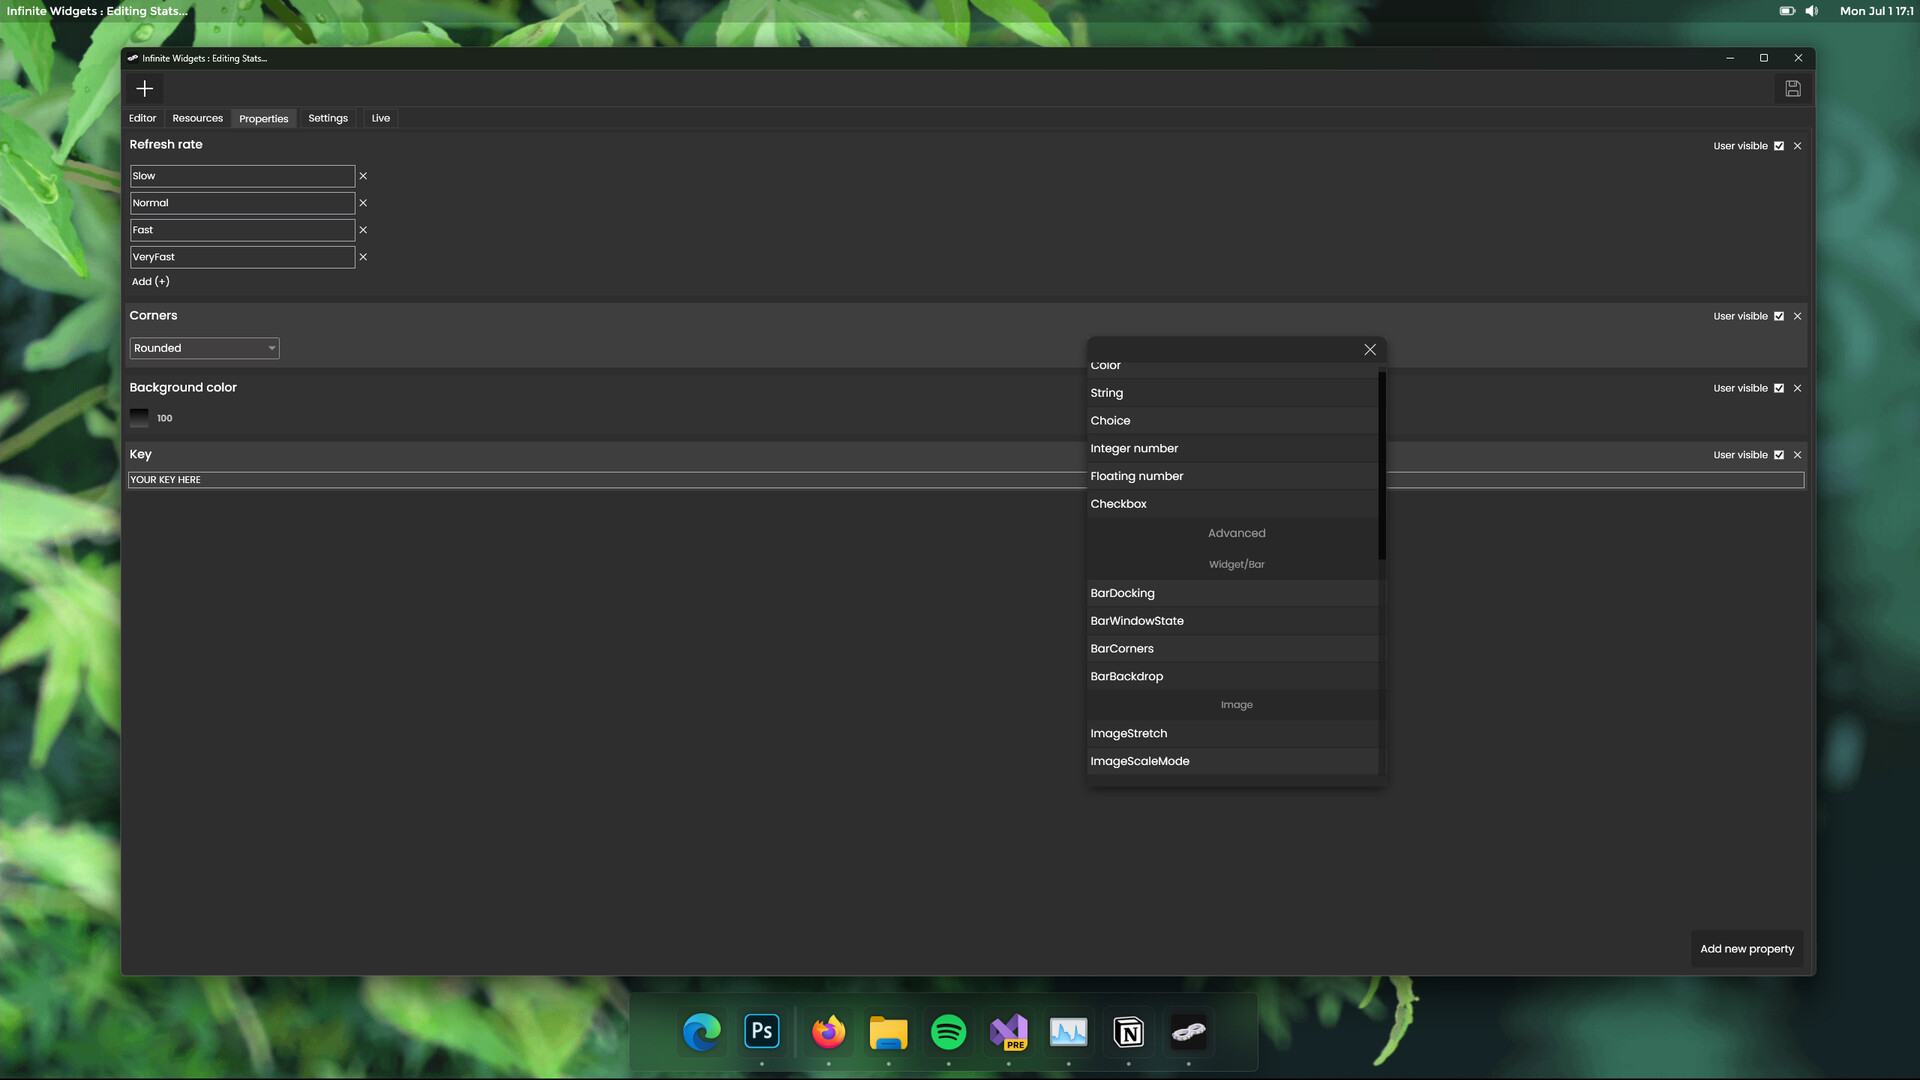Click the Background color swatch
1920x1080 pixels.
click(139, 417)
